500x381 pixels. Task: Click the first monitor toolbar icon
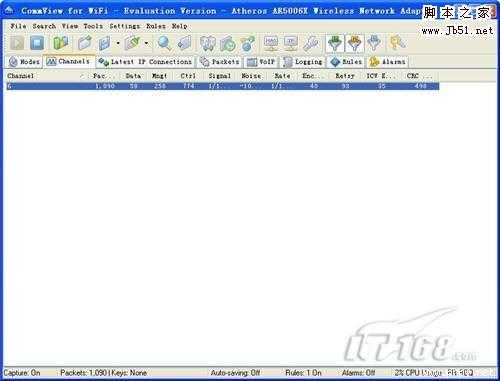tap(271, 43)
